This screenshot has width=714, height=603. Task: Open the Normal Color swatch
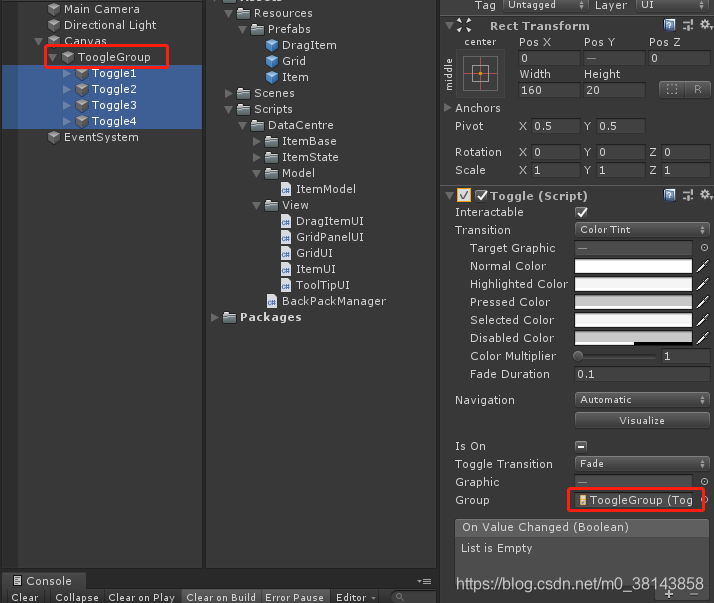pos(633,266)
